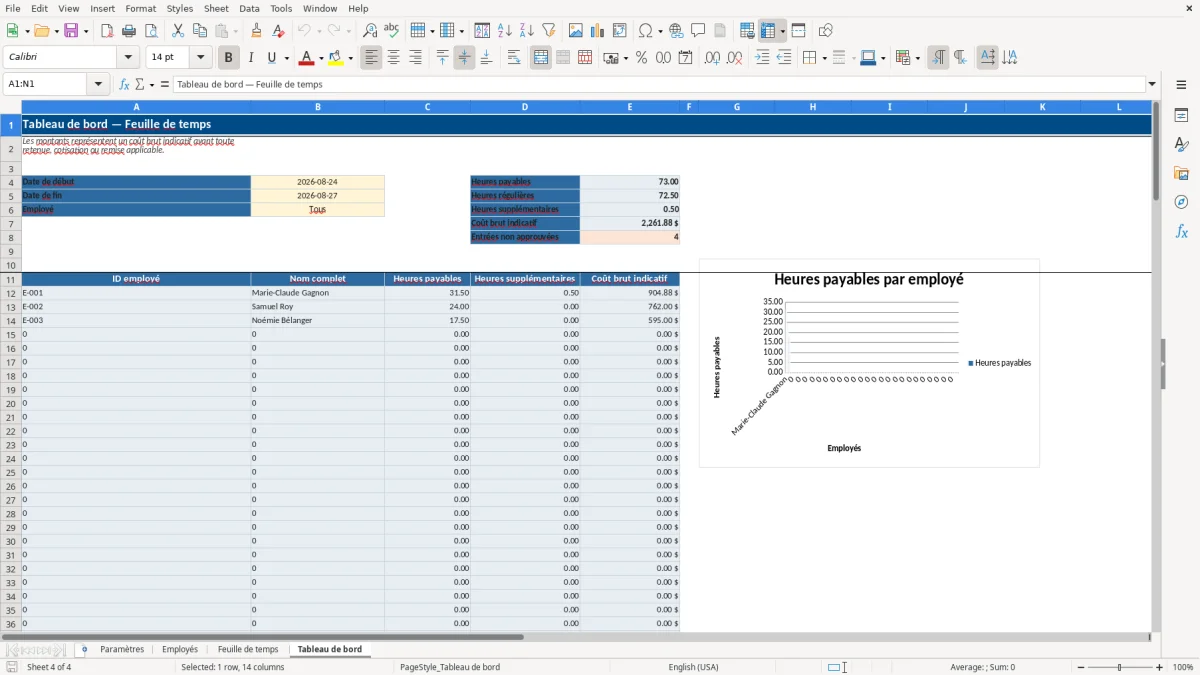
Task: Open the Data menu
Action: point(249,8)
